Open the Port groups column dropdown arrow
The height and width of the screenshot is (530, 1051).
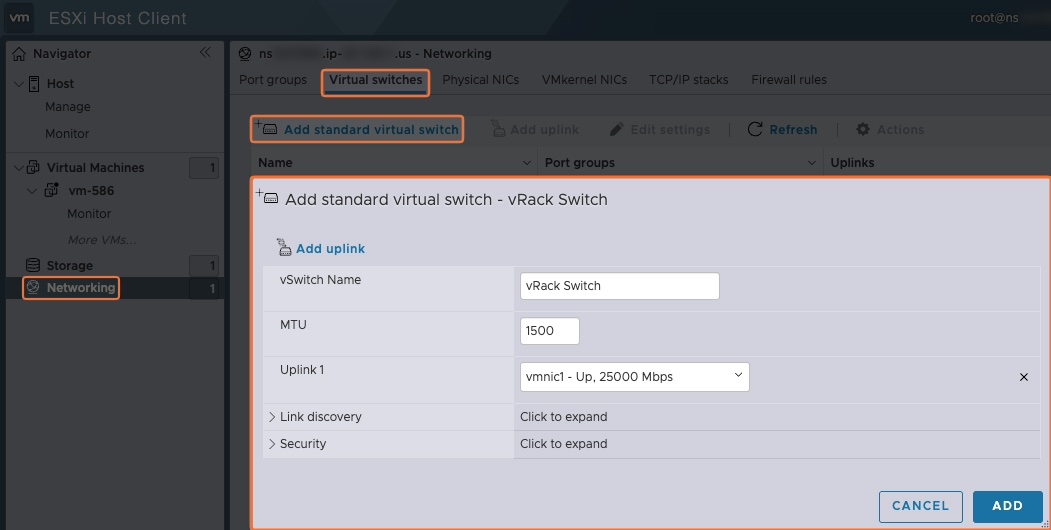pyautogui.click(x=812, y=163)
